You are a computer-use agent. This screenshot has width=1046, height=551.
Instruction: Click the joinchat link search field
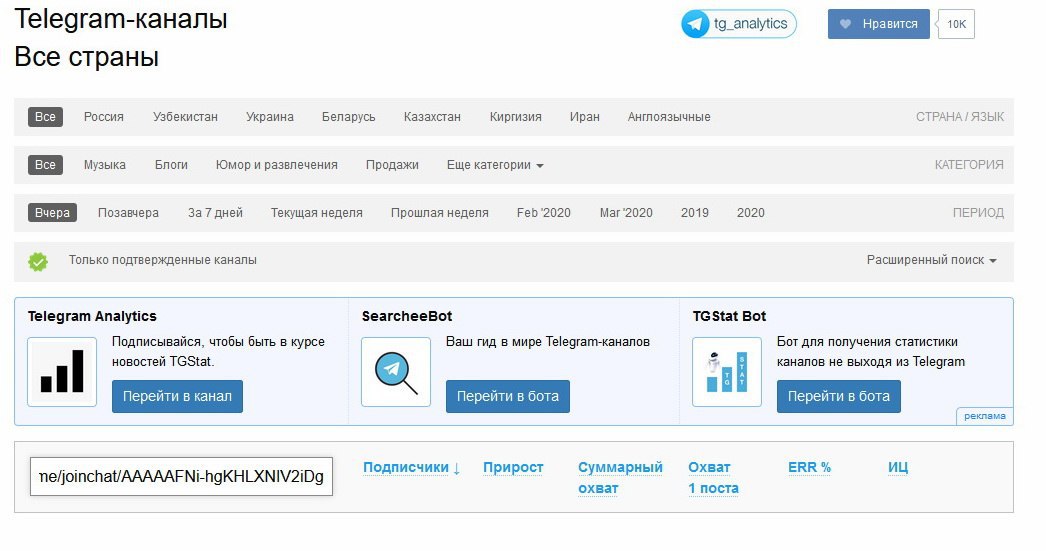point(181,476)
